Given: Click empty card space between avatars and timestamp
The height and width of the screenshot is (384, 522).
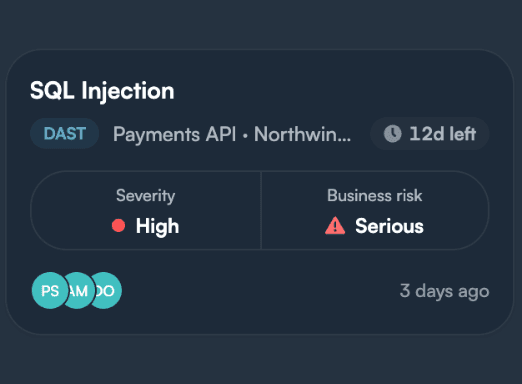Looking at the screenshot, I should click(x=260, y=291).
